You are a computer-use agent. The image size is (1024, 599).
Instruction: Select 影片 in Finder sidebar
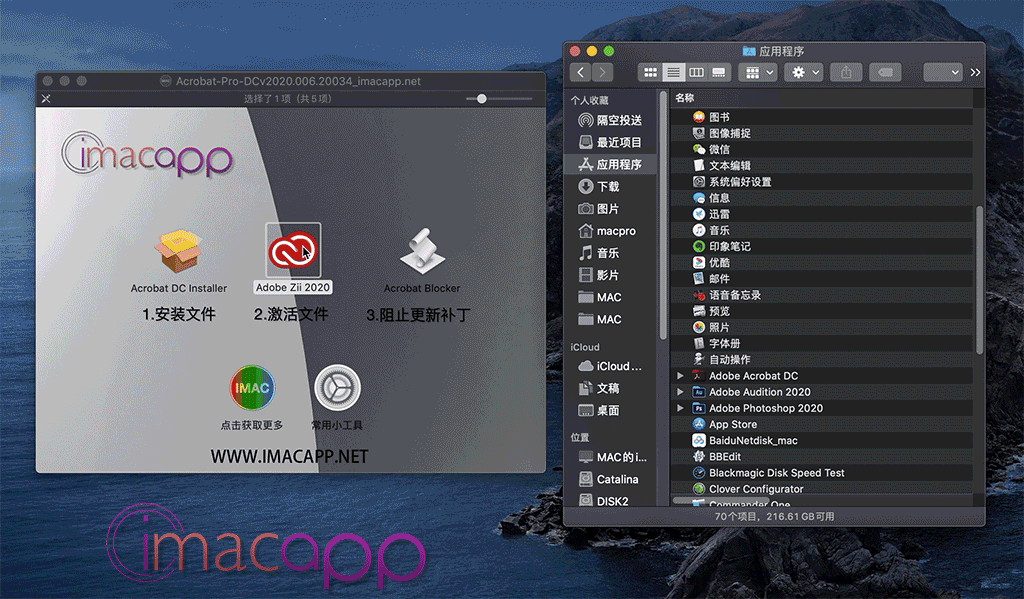coord(611,276)
